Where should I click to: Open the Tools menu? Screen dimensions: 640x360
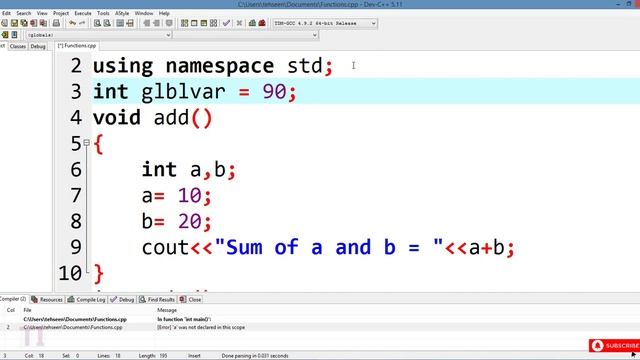[103, 13]
